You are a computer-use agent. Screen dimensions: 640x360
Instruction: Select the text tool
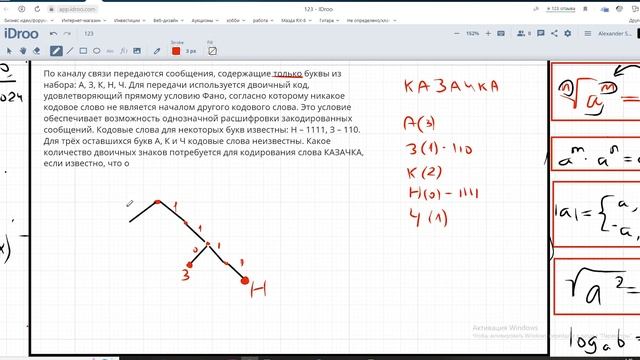tap(110, 51)
